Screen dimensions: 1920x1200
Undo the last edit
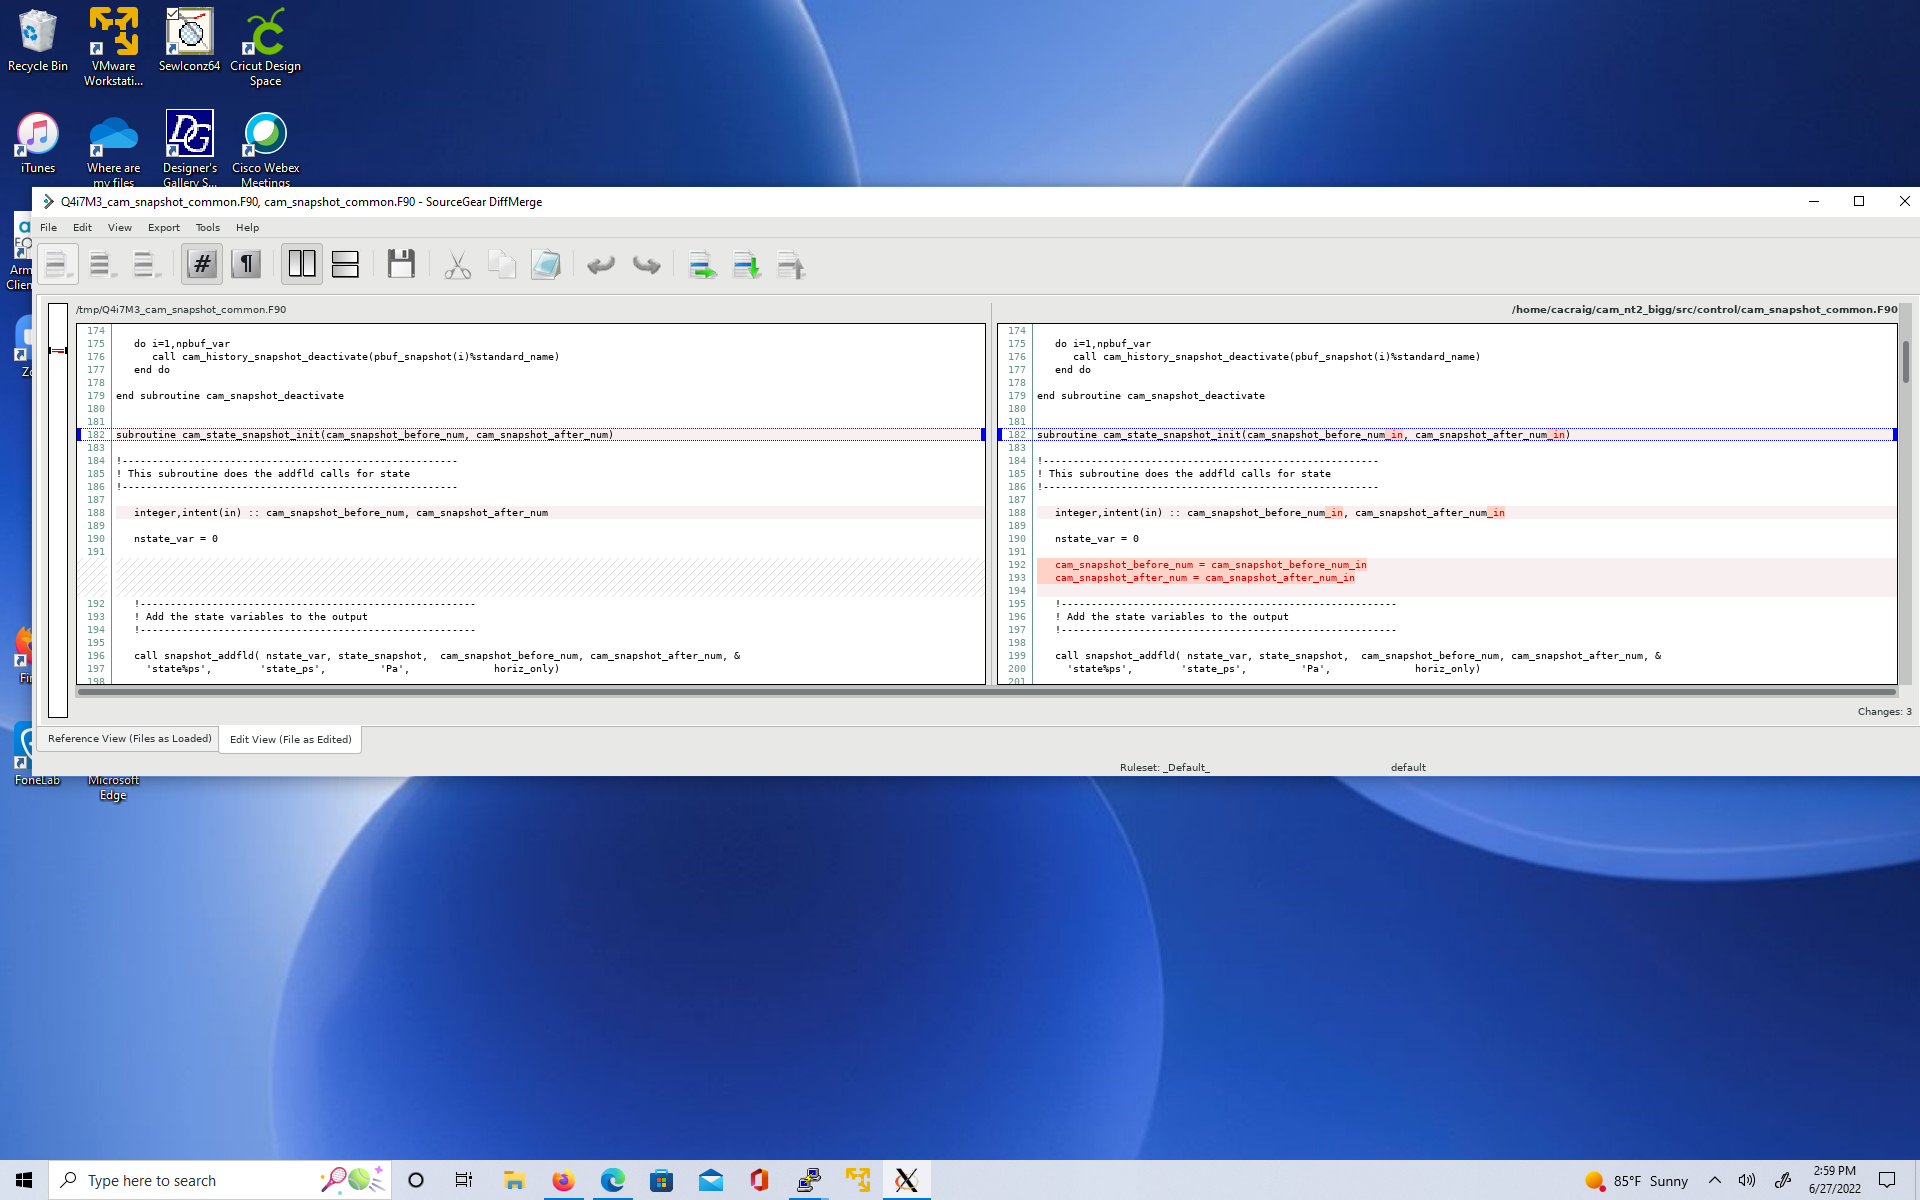click(601, 265)
